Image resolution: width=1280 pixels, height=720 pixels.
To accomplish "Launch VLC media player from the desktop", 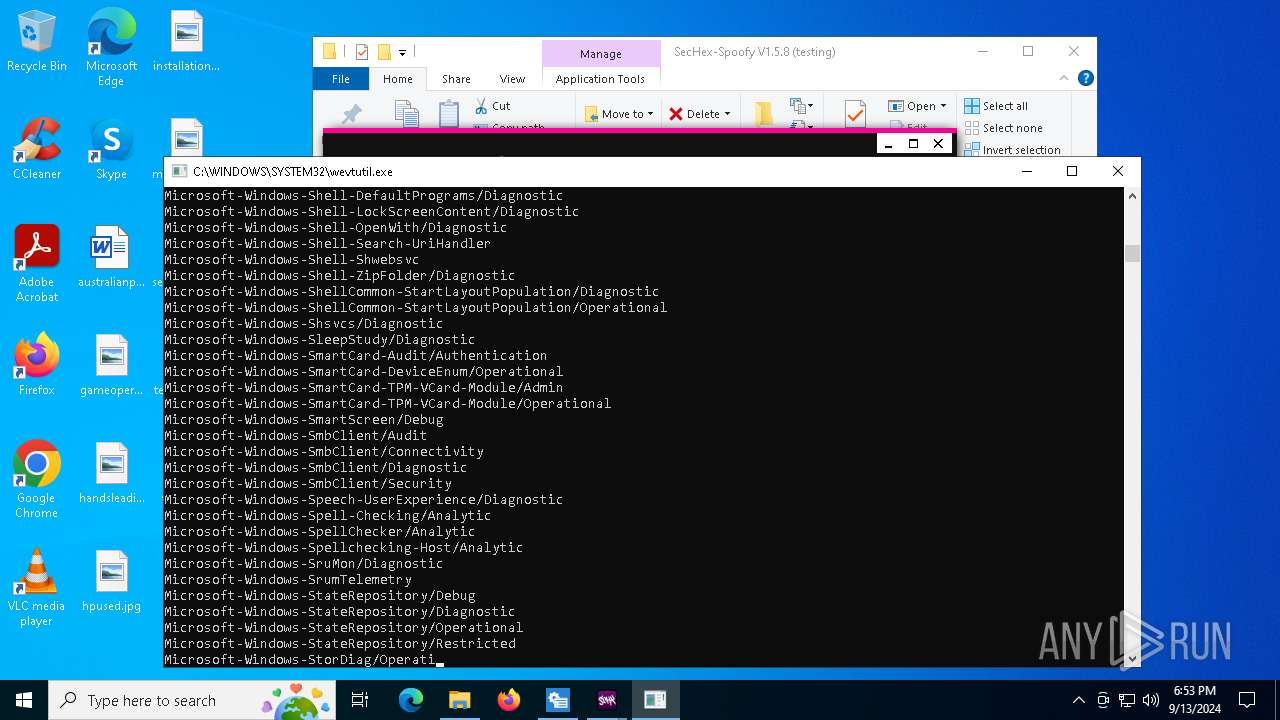I will [37, 588].
